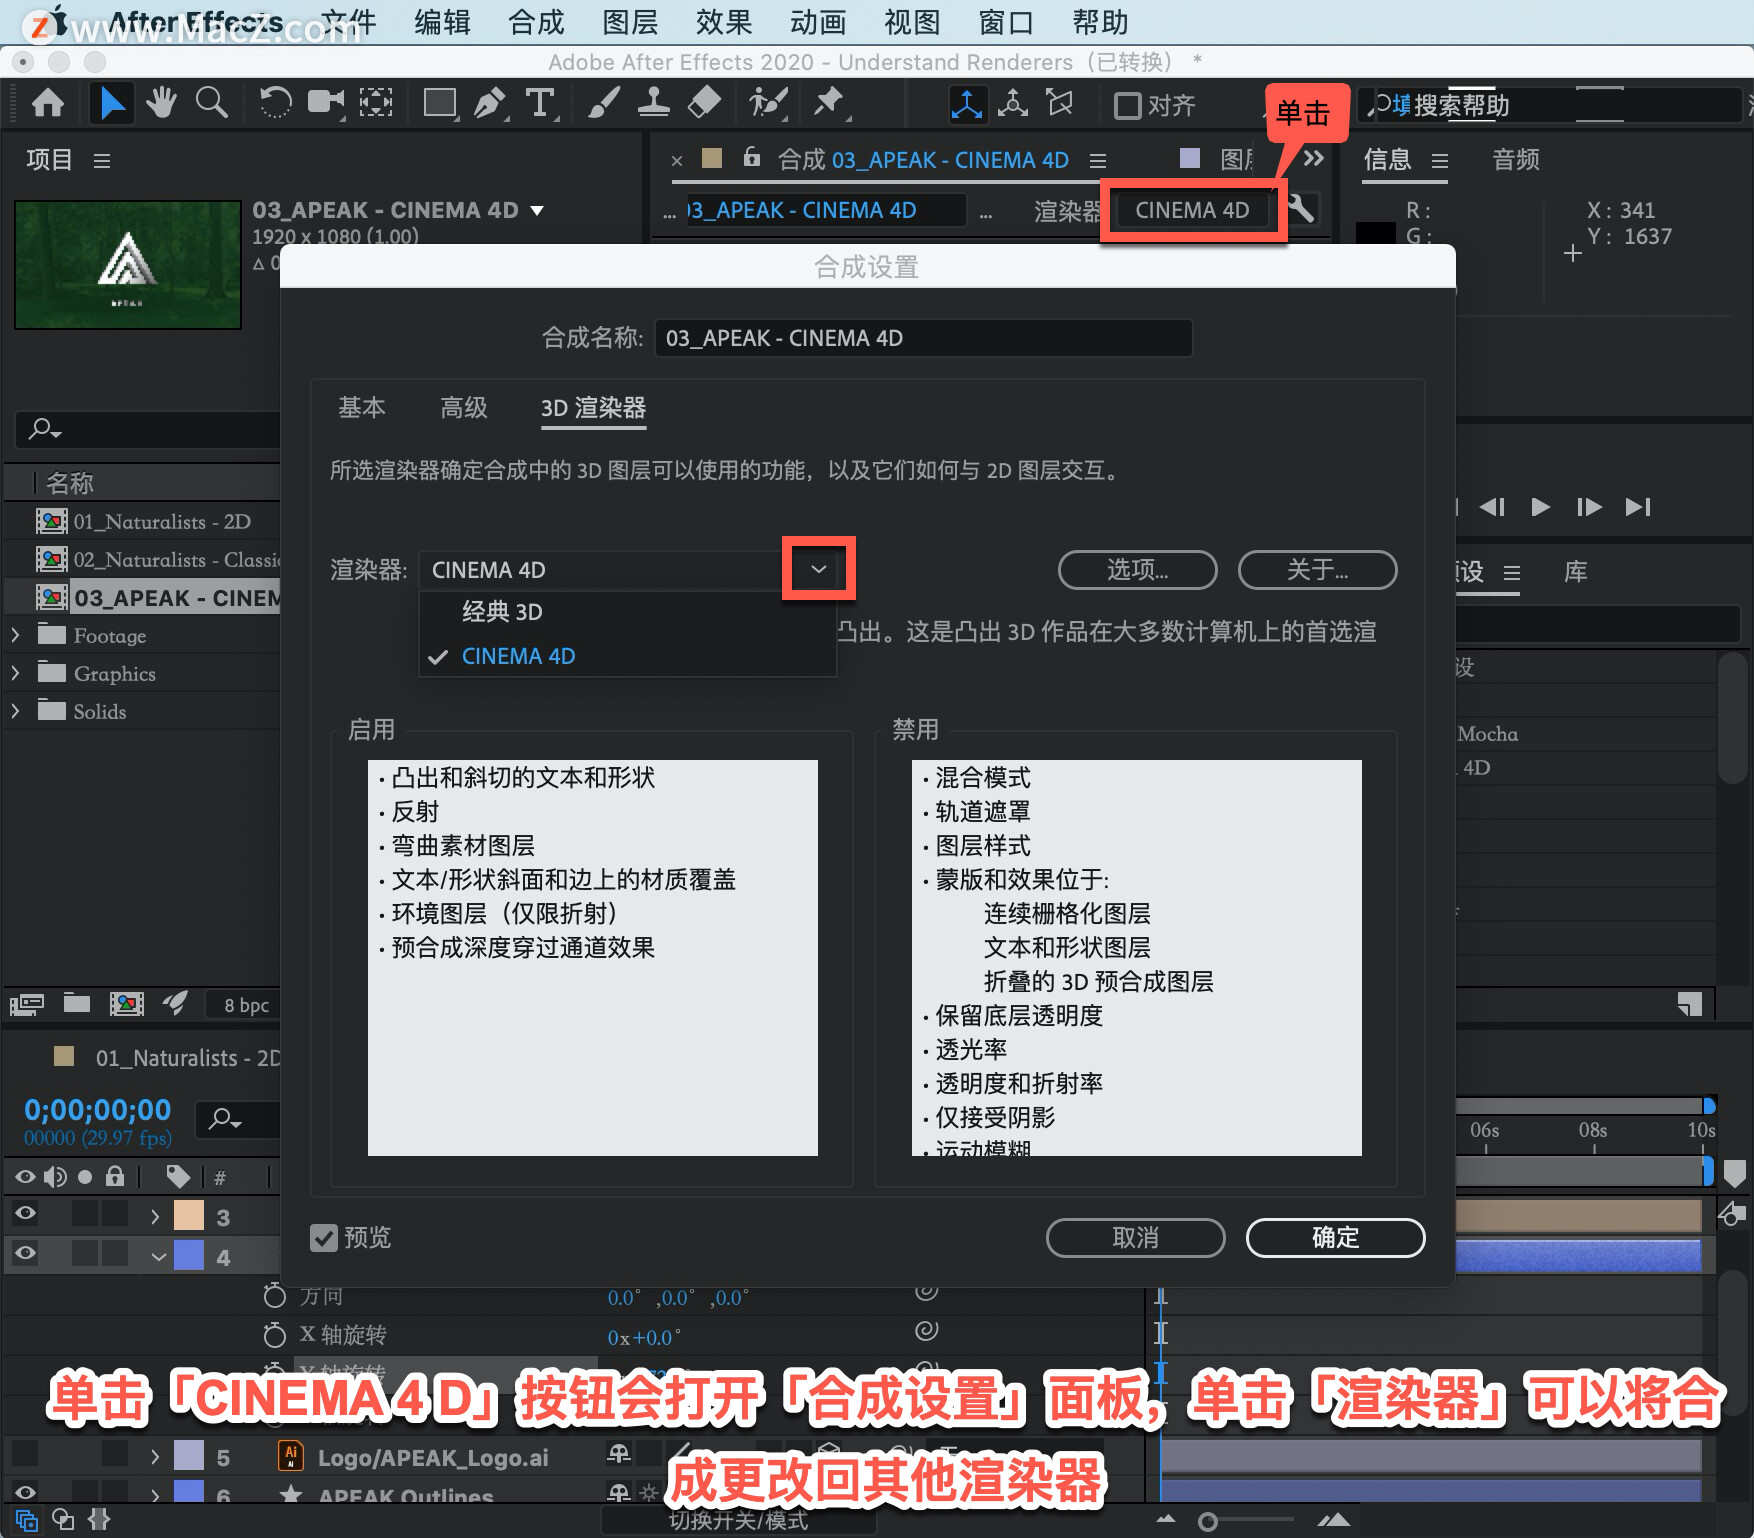Click the 切换开关/模式 button
Viewport: 1754px width, 1538px height.
(738, 1521)
